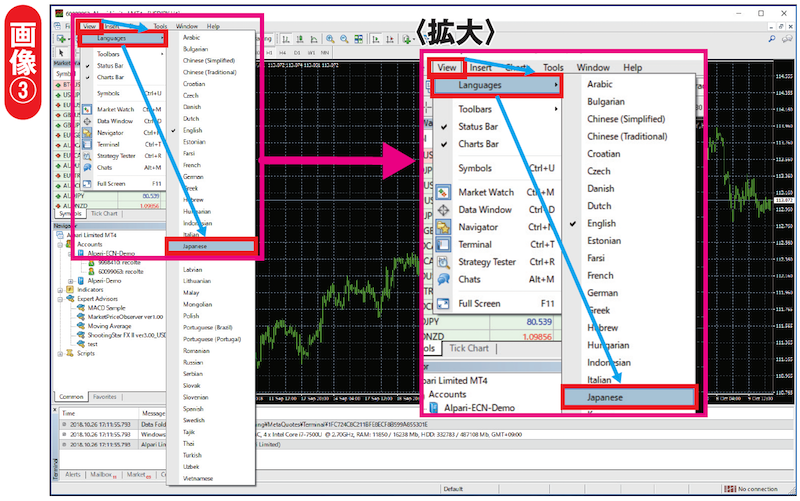The height and width of the screenshot is (501, 800).
Task: Enable Auto Scroll toolbar icon
Action: pyautogui.click(x=376, y=39)
